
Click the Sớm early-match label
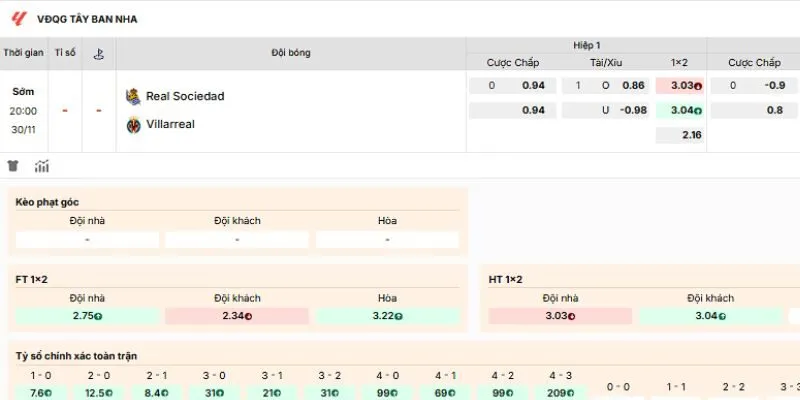pyautogui.click(x=23, y=92)
